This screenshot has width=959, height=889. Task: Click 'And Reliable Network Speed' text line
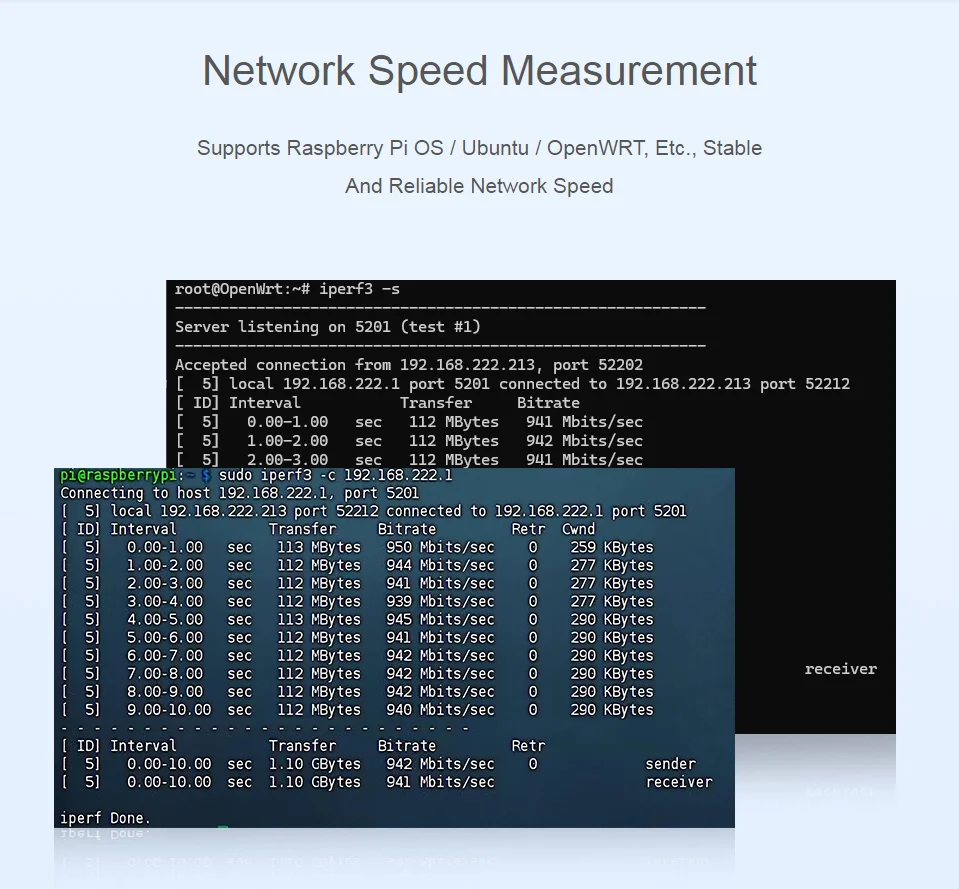tap(479, 186)
